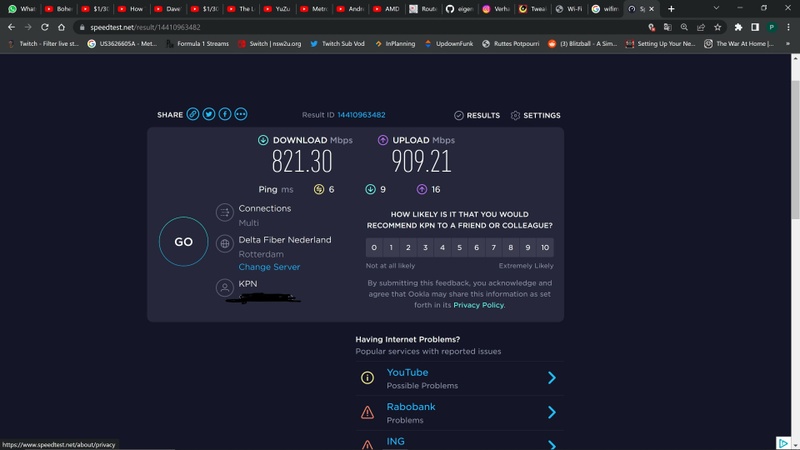Copy the result link via Share link icon

point(192,114)
